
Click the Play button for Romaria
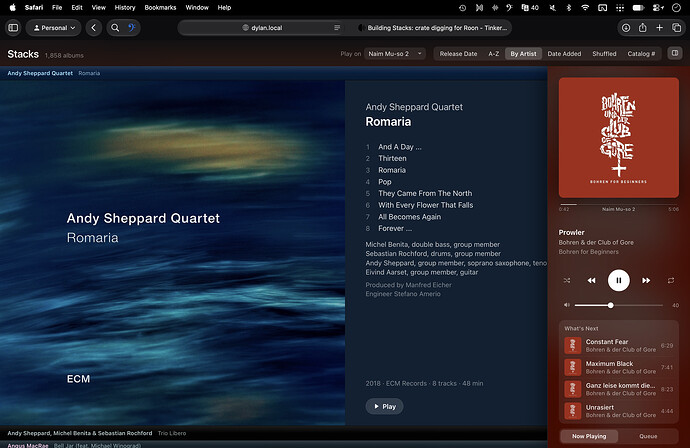[384, 406]
